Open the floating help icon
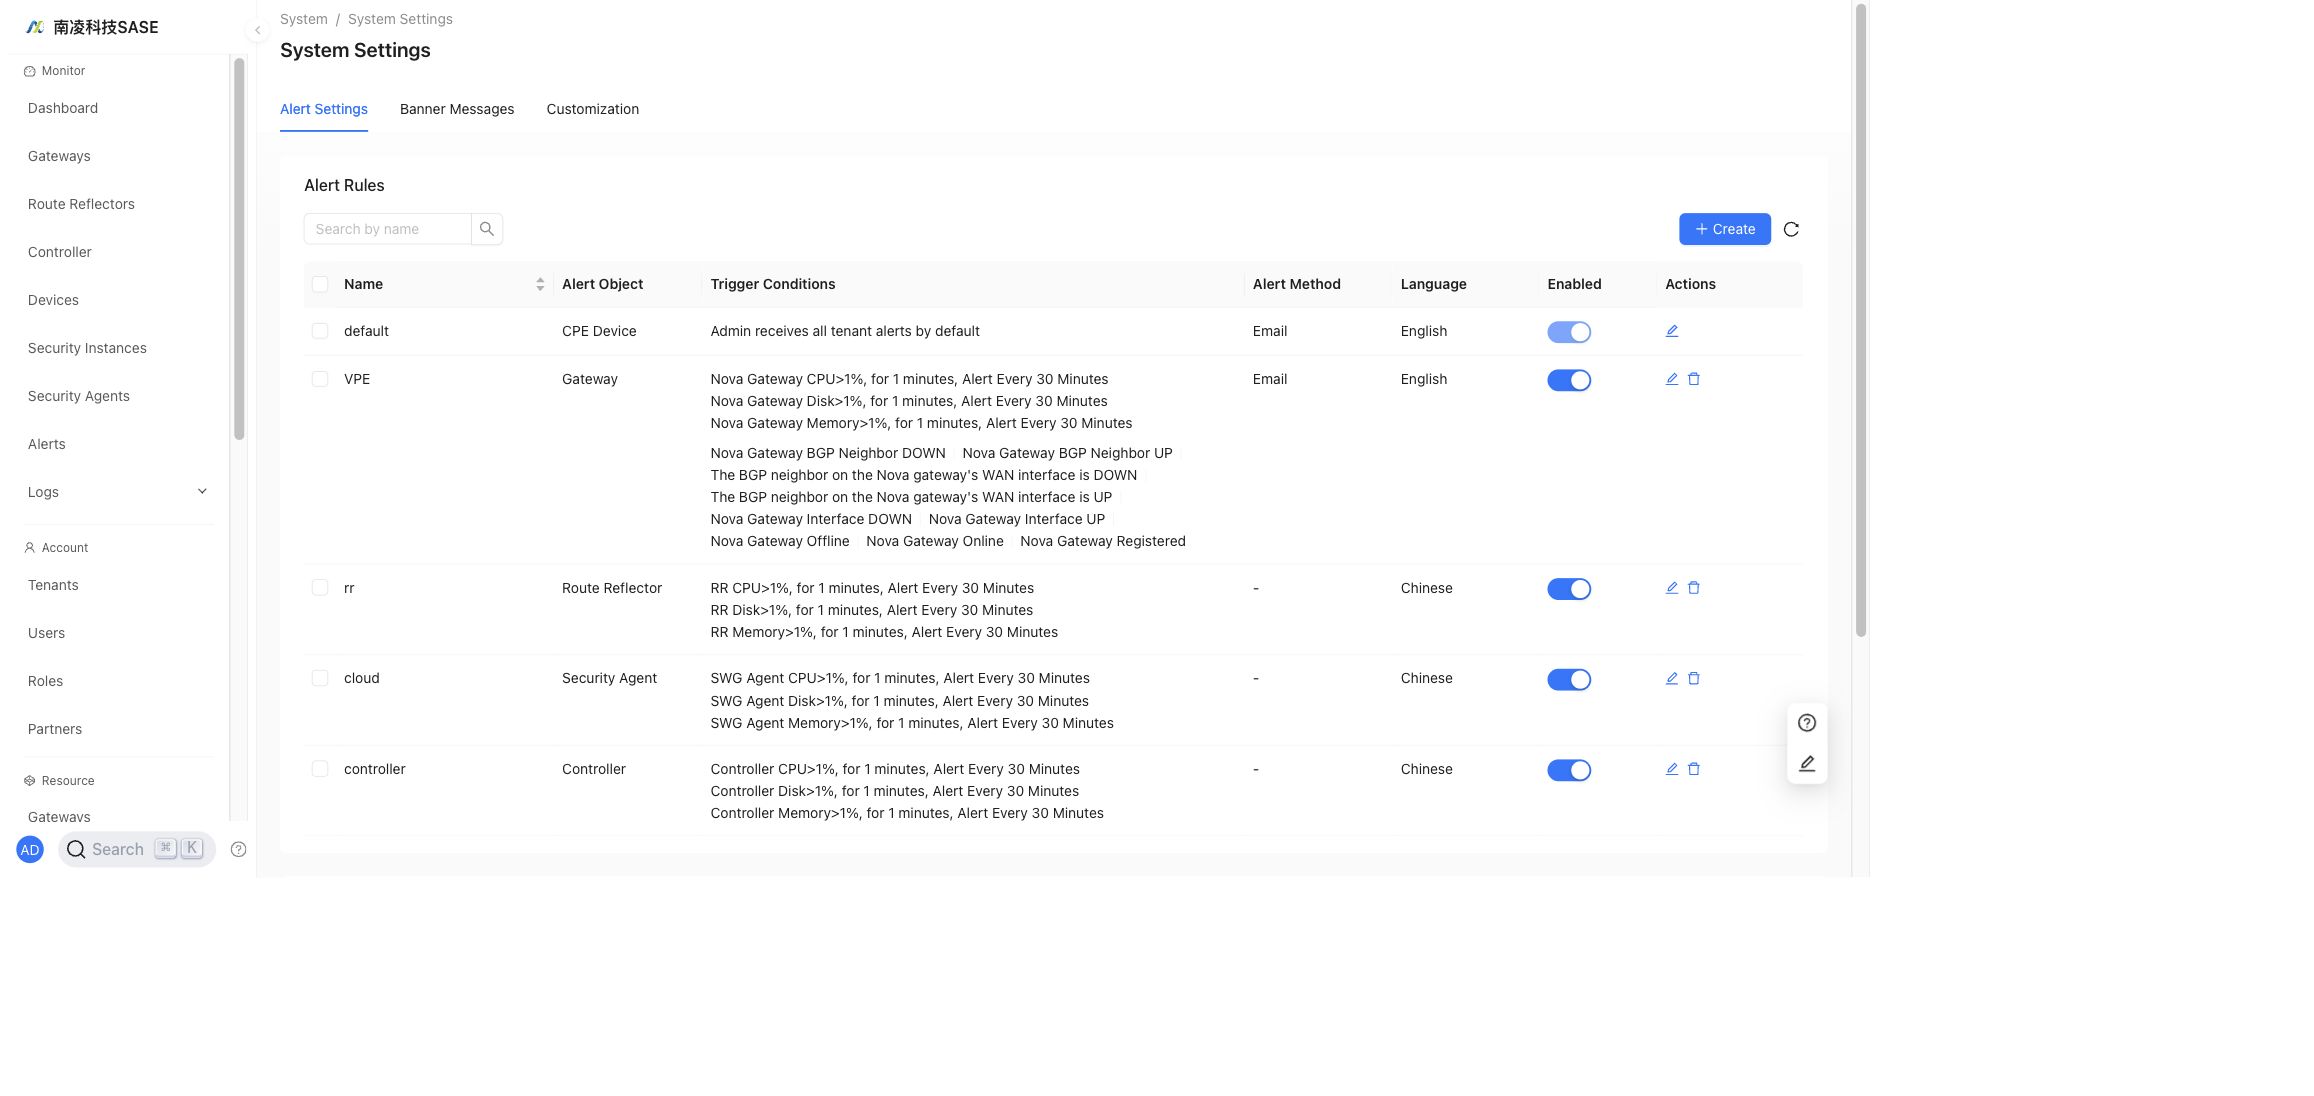 (x=1807, y=723)
